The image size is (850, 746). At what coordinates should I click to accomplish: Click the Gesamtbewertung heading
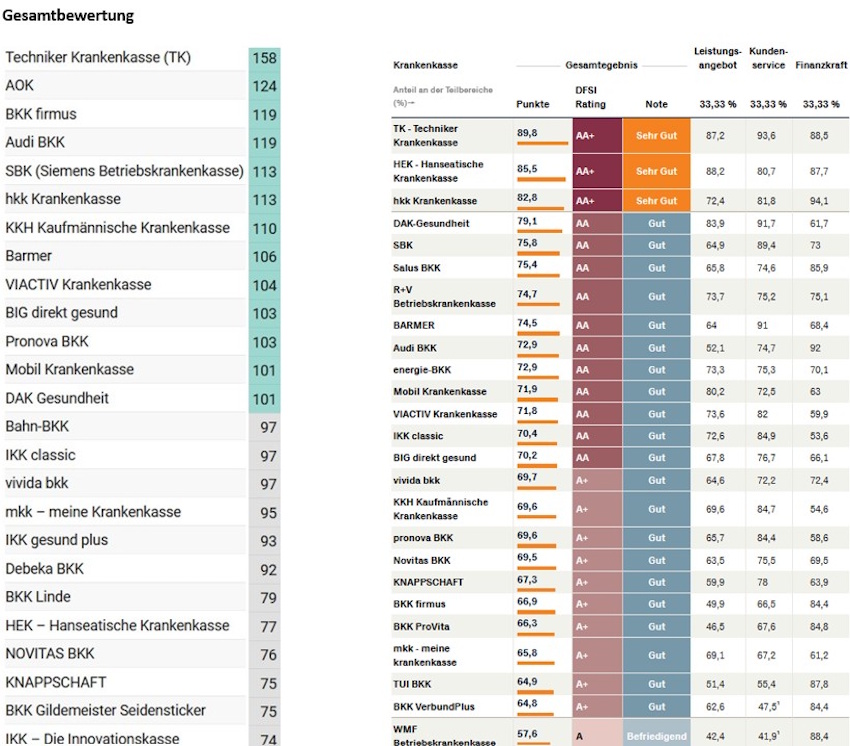pyautogui.click(x=68, y=17)
